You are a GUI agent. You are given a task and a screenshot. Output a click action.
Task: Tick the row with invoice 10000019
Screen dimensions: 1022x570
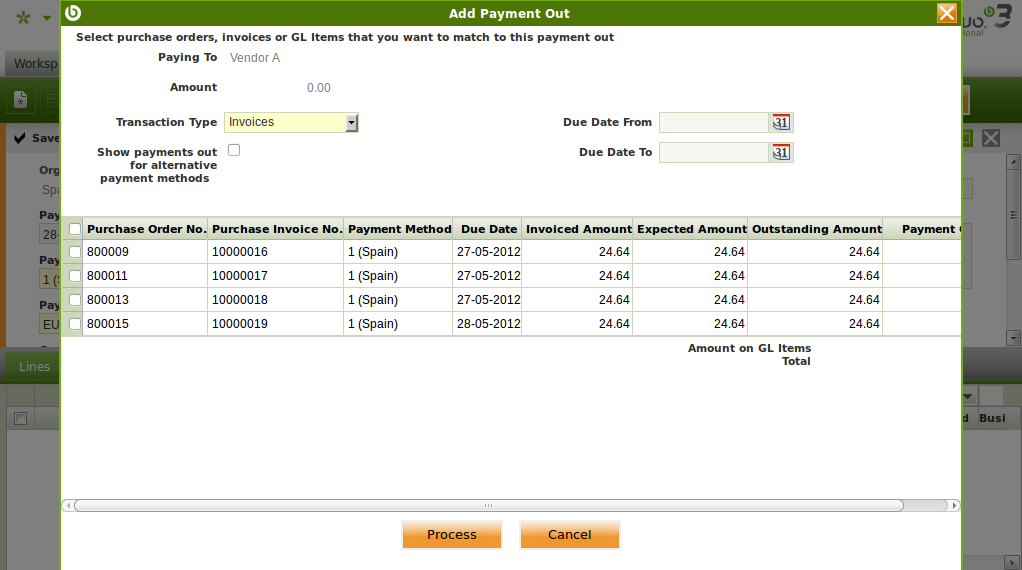tap(75, 324)
